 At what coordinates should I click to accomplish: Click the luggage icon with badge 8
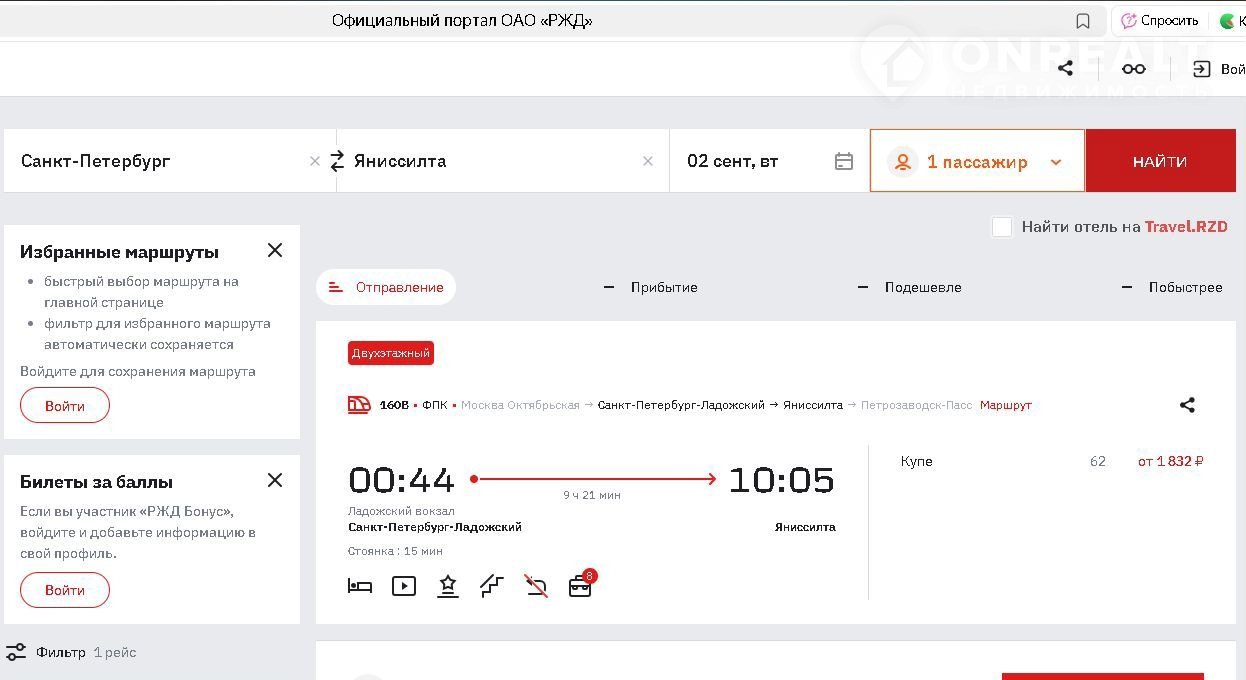pos(580,586)
